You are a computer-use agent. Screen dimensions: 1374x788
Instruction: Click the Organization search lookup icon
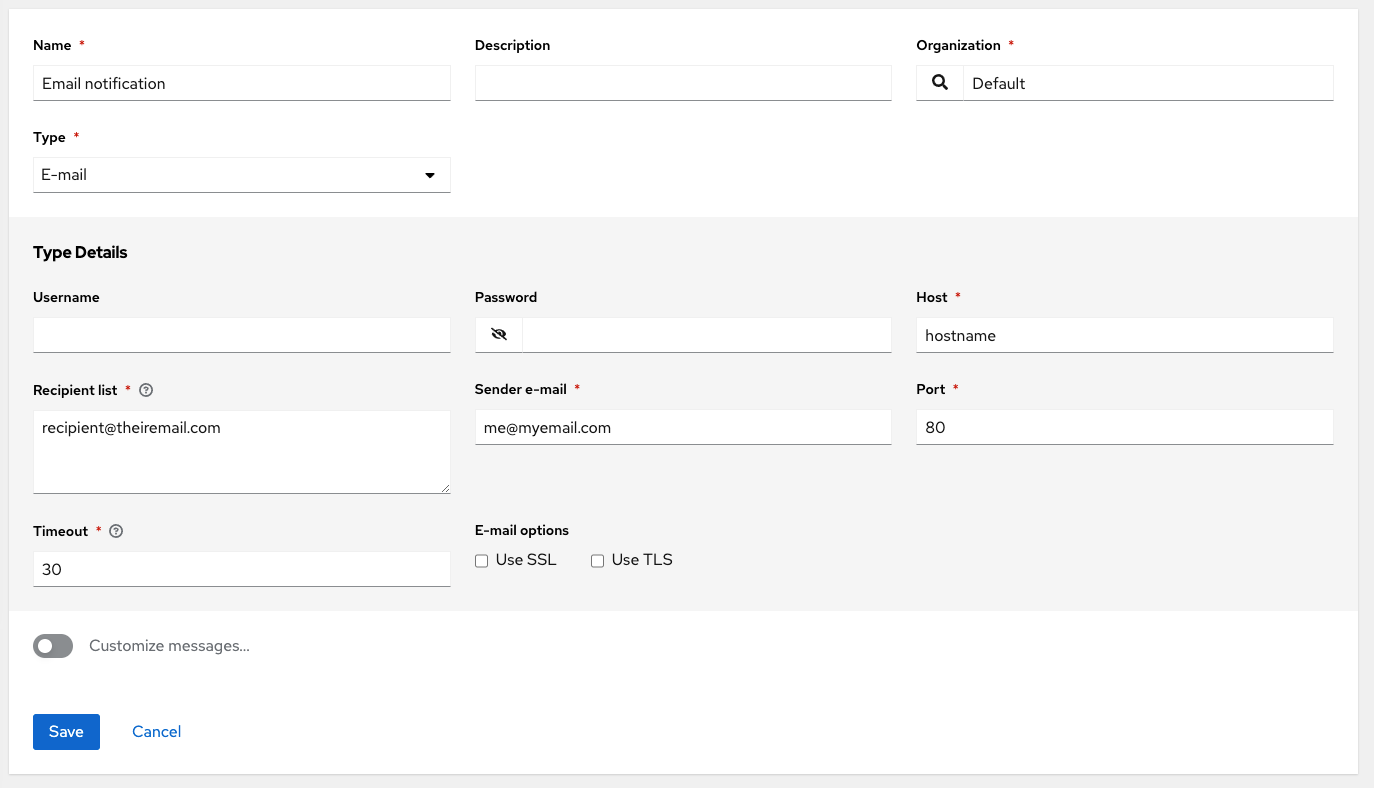(x=939, y=83)
